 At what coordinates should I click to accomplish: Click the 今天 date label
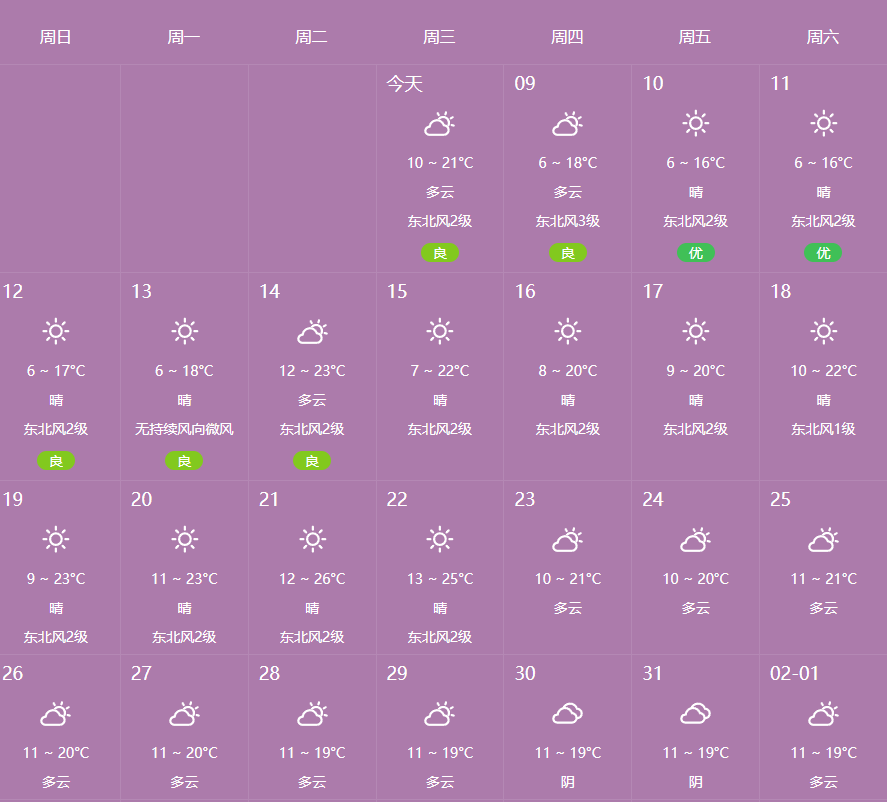(x=404, y=84)
